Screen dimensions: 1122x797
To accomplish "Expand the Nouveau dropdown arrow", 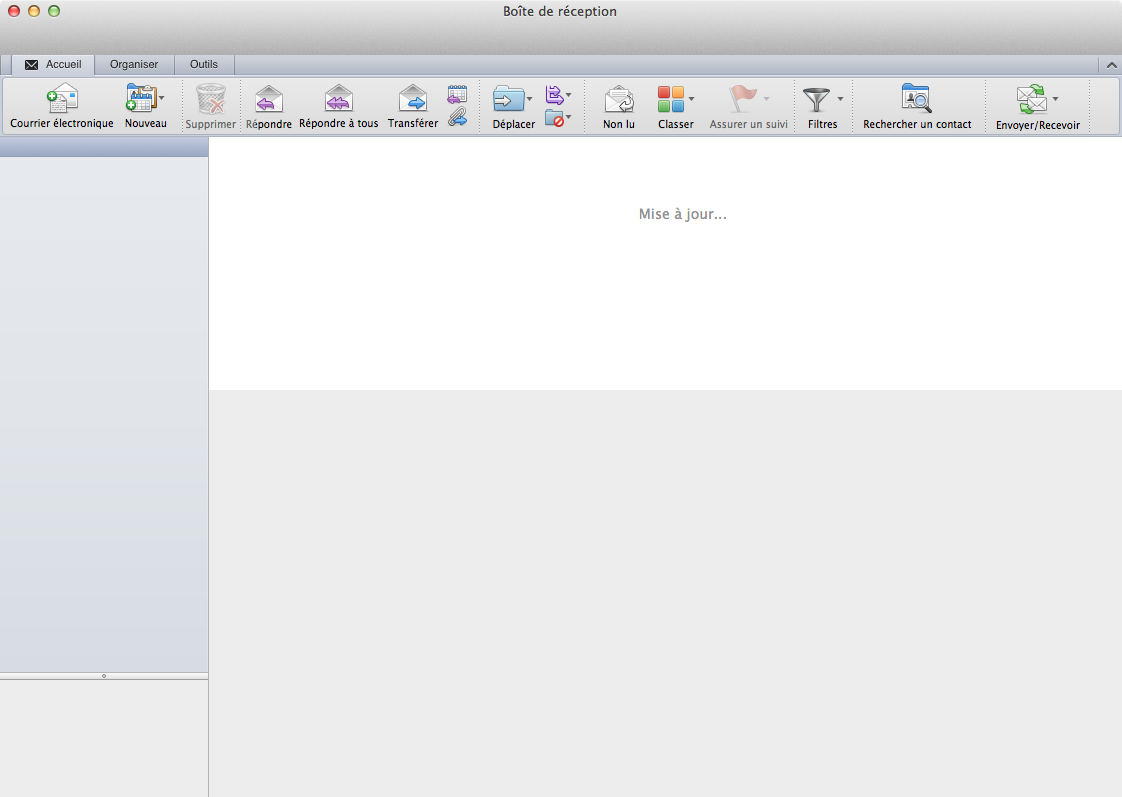I will click(x=162, y=99).
